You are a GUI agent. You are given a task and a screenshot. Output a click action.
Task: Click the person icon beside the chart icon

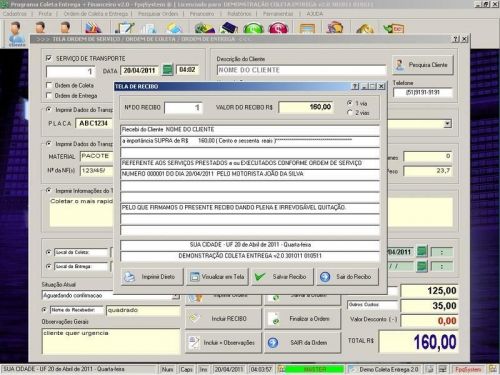(x=65, y=27)
